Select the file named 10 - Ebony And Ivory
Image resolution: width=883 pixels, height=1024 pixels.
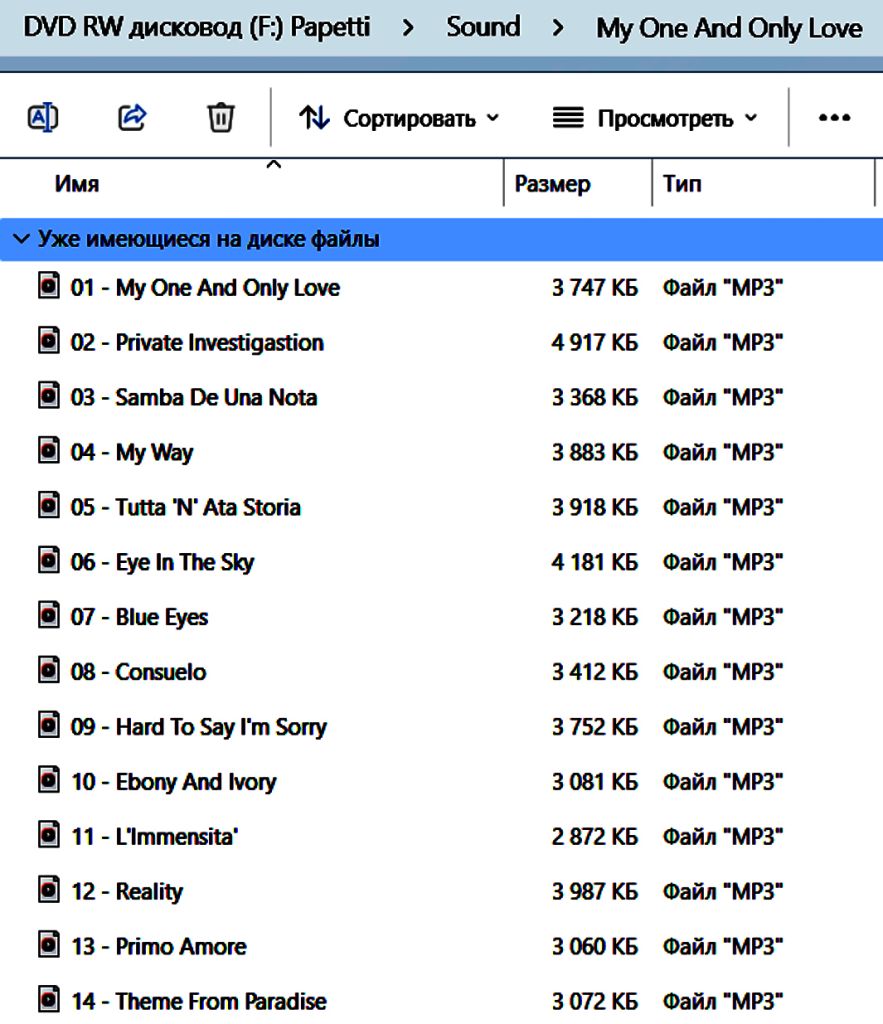tap(174, 782)
